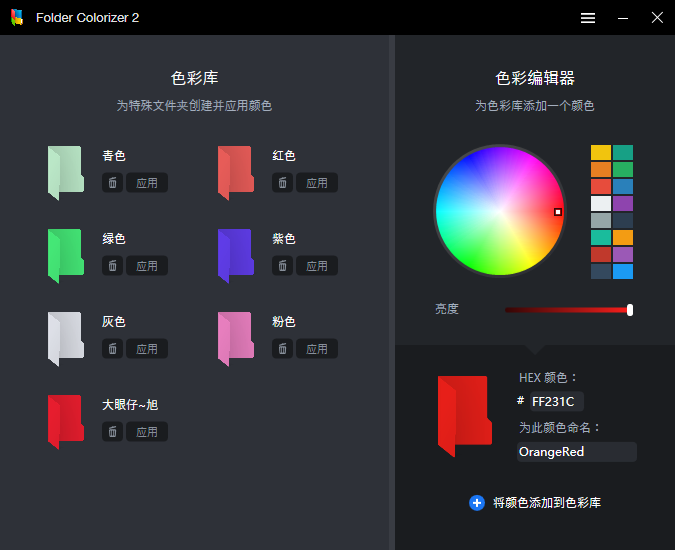Image resolution: width=675 pixels, height=550 pixels.
Task: Minimize the Folder Colorizer 2 window
Action: [x=623, y=18]
